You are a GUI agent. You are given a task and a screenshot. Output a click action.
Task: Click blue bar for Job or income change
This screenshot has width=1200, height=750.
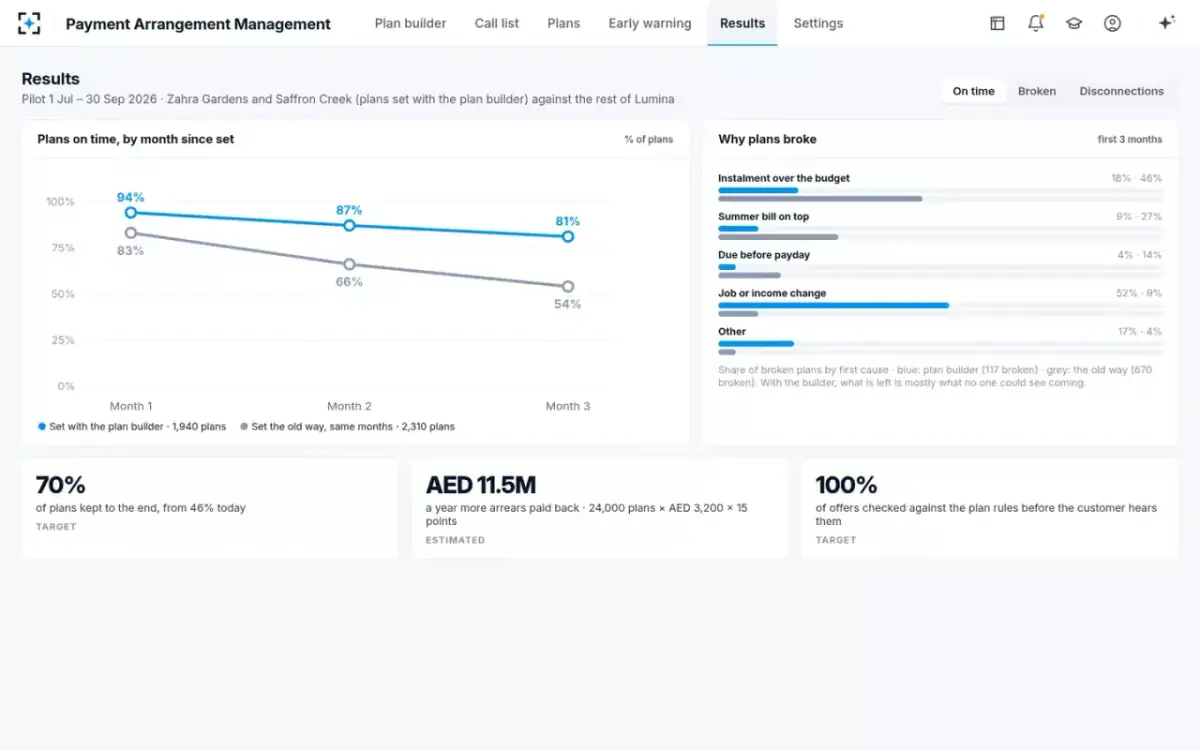coord(833,305)
